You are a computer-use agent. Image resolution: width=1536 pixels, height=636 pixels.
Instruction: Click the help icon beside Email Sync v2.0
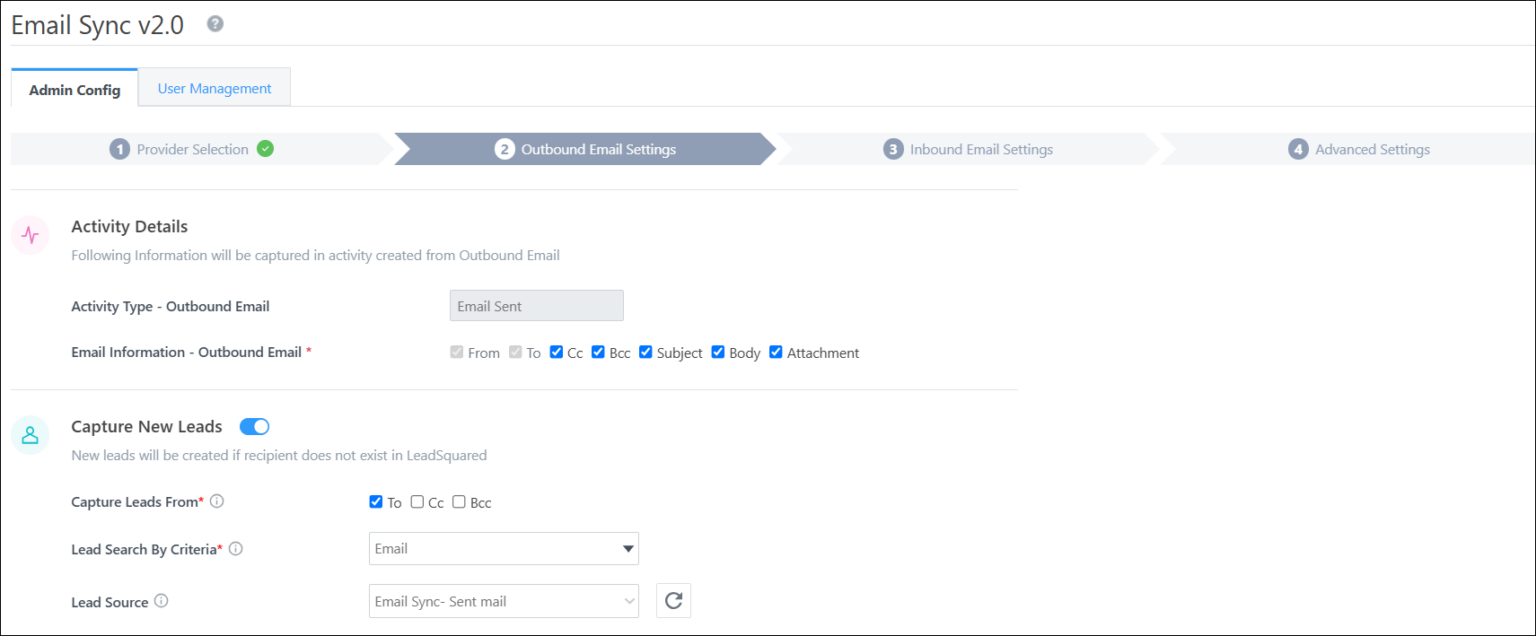pyautogui.click(x=215, y=24)
